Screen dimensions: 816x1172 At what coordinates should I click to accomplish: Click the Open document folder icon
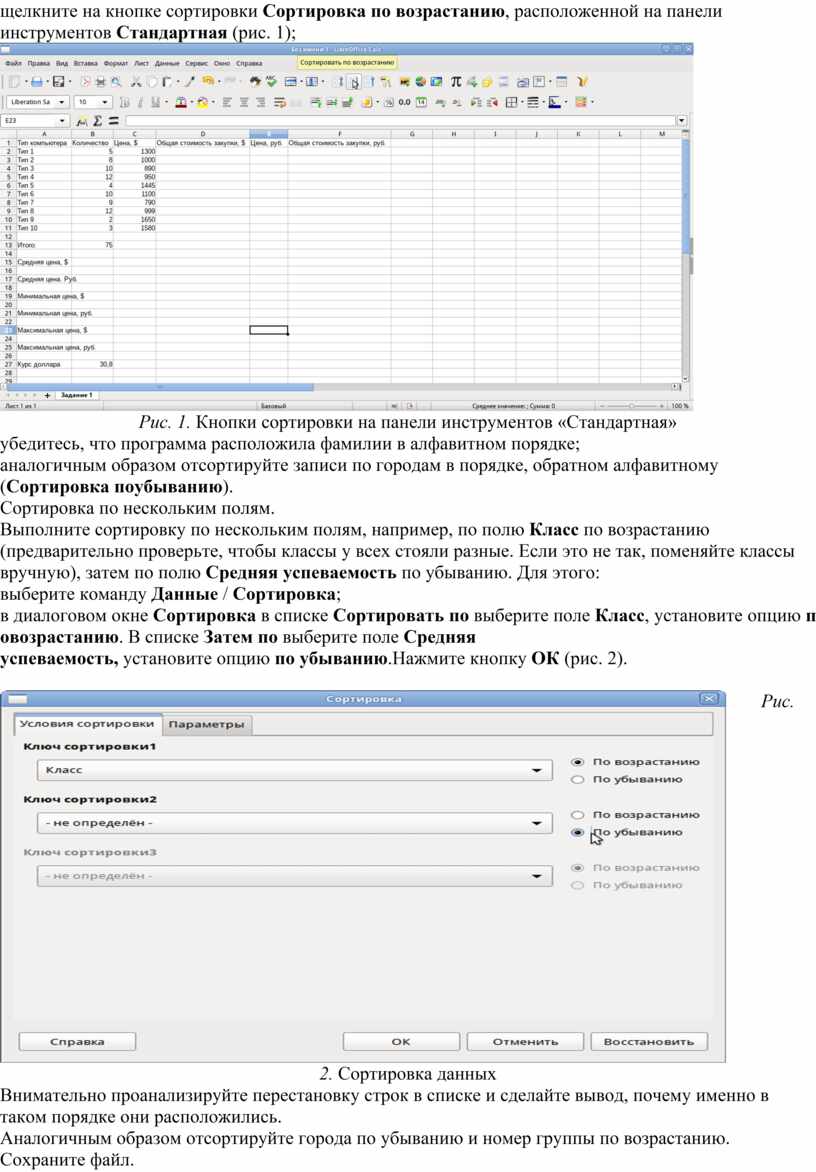(x=36, y=81)
